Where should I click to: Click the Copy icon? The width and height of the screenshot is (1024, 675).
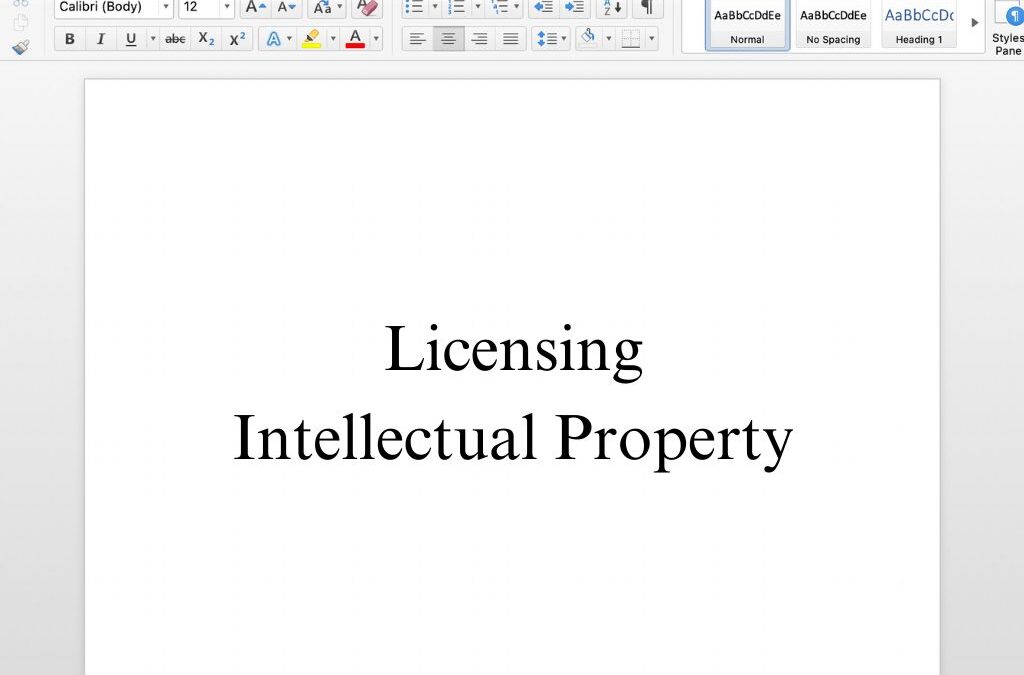pyautogui.click(x=21, y=22)
